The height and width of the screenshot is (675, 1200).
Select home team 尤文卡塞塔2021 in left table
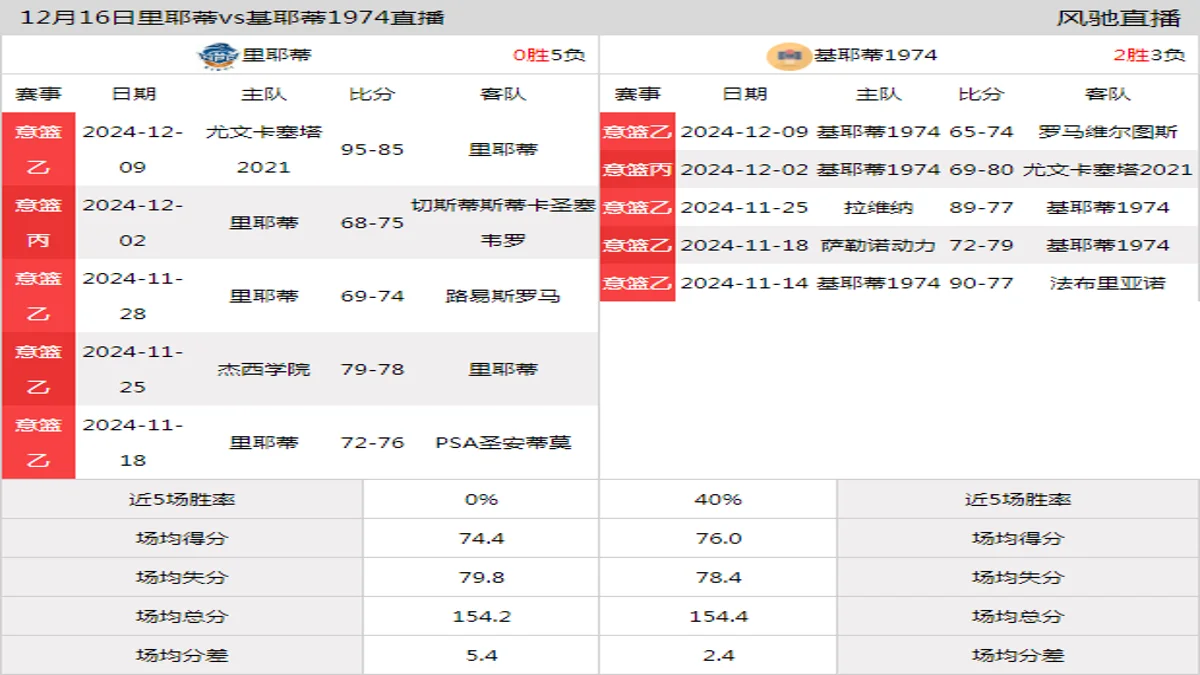click(x=264, y=149)
